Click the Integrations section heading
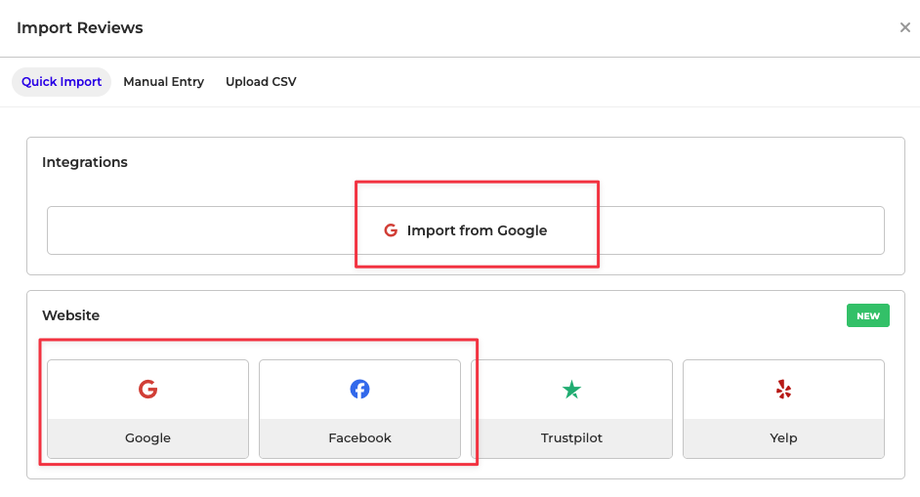Viewport: 920px width, 497px height. point(85,162)
